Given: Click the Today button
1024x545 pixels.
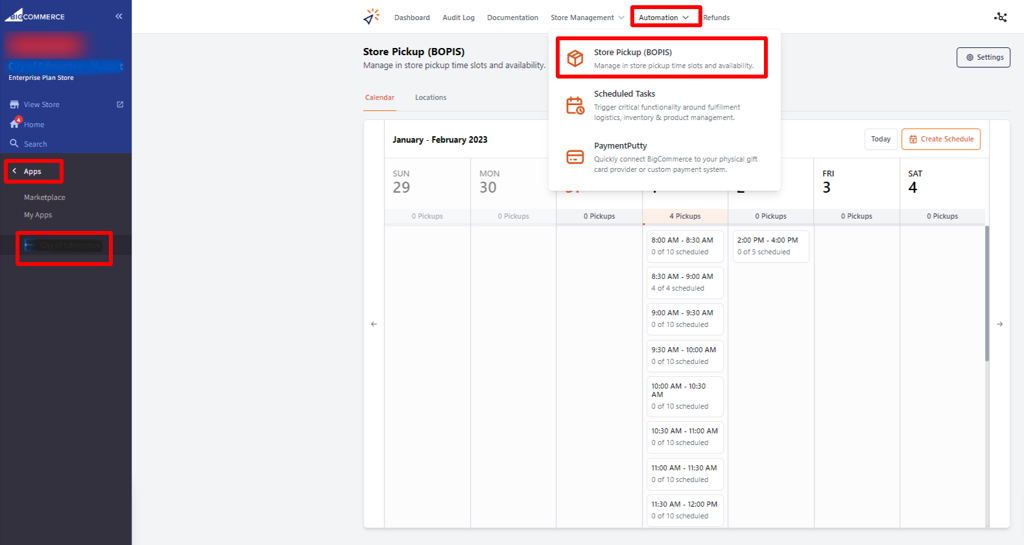Looking at the screenshot, I should [x=880, y=139].
